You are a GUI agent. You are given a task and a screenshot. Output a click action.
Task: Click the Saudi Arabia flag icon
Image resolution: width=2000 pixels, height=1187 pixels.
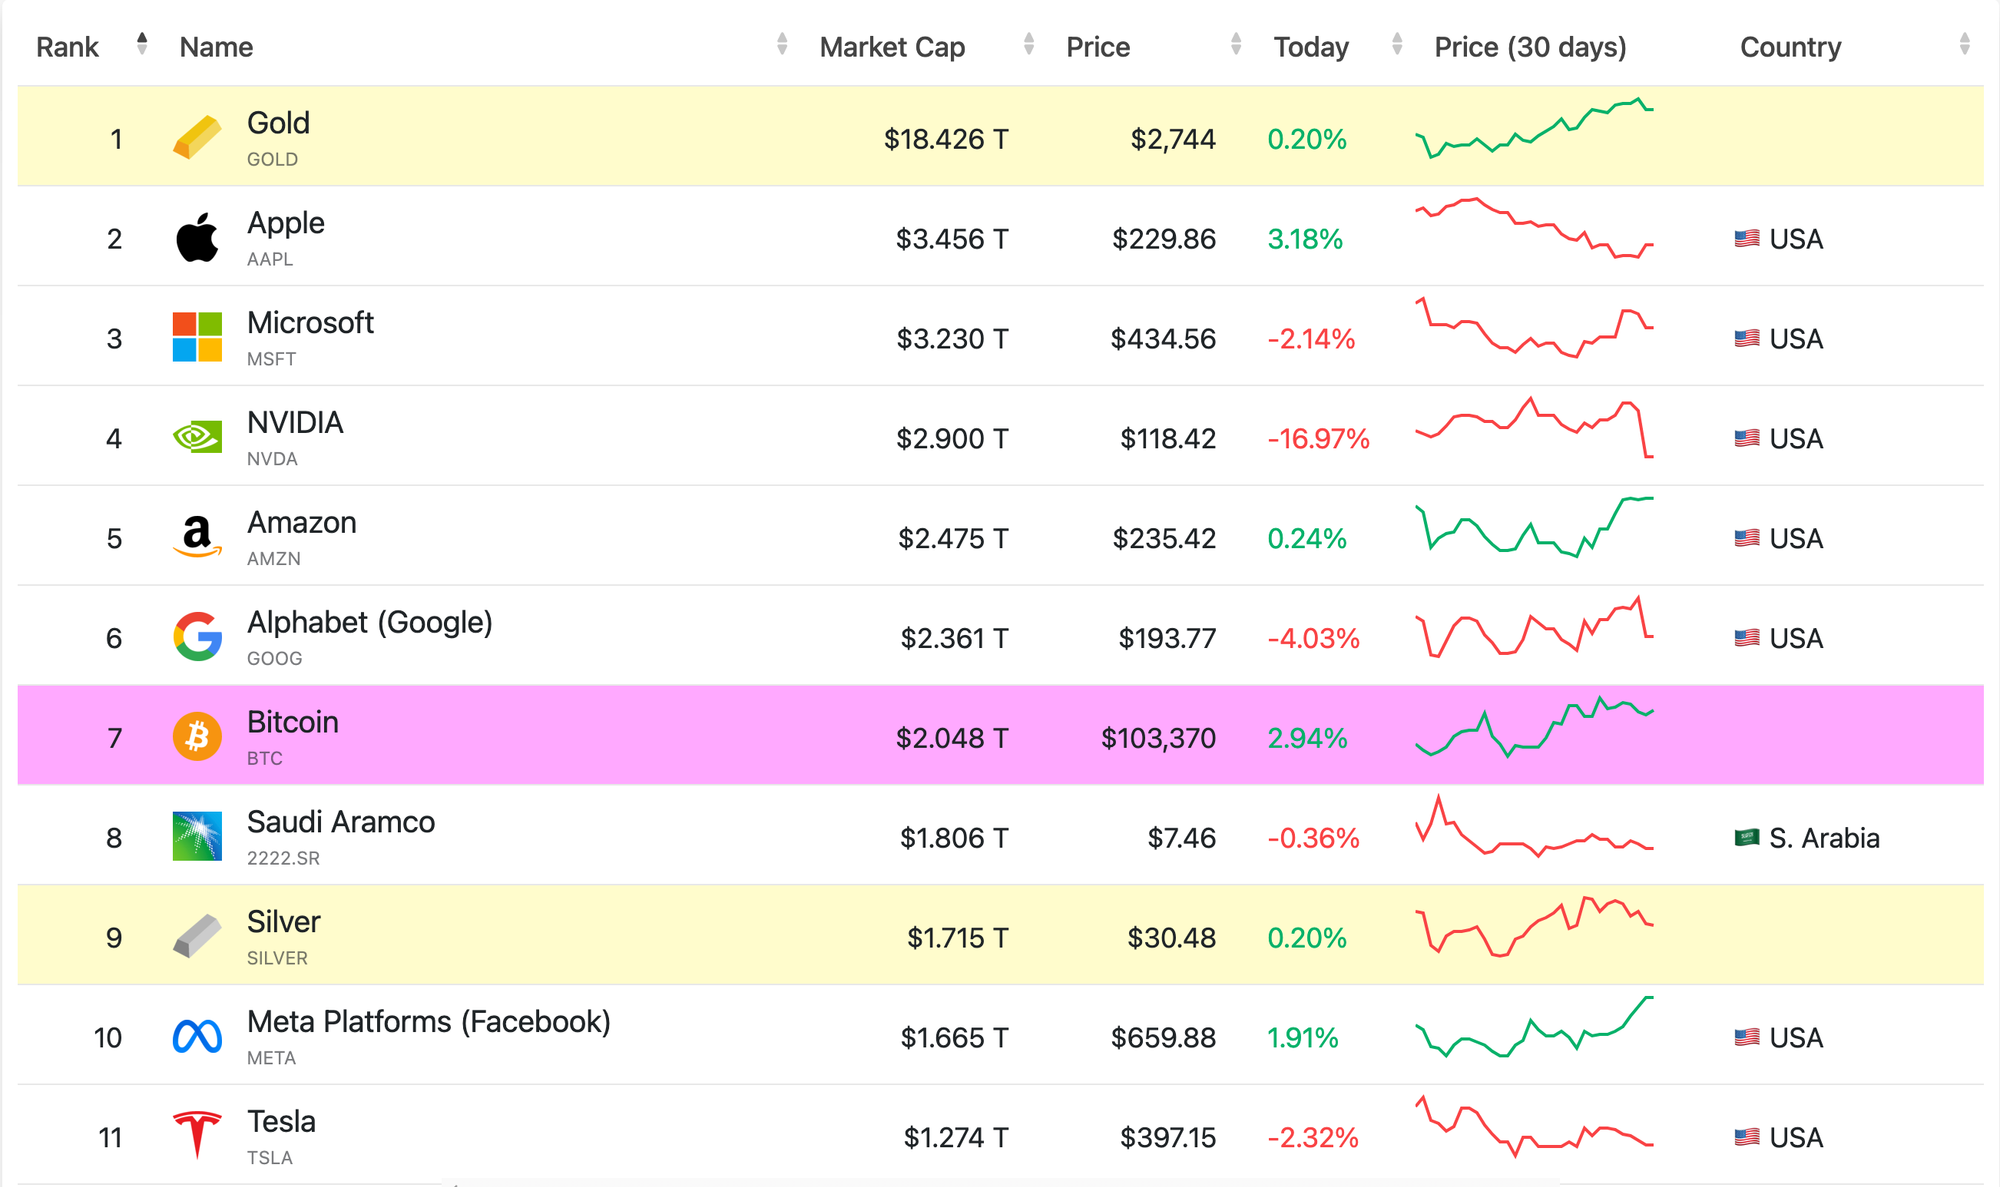pos(1746,837)
